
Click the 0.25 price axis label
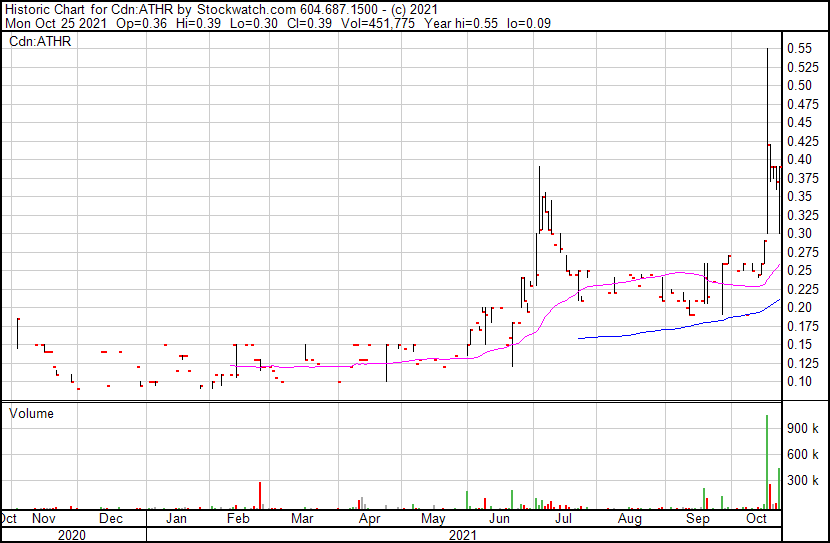[799, 270]
